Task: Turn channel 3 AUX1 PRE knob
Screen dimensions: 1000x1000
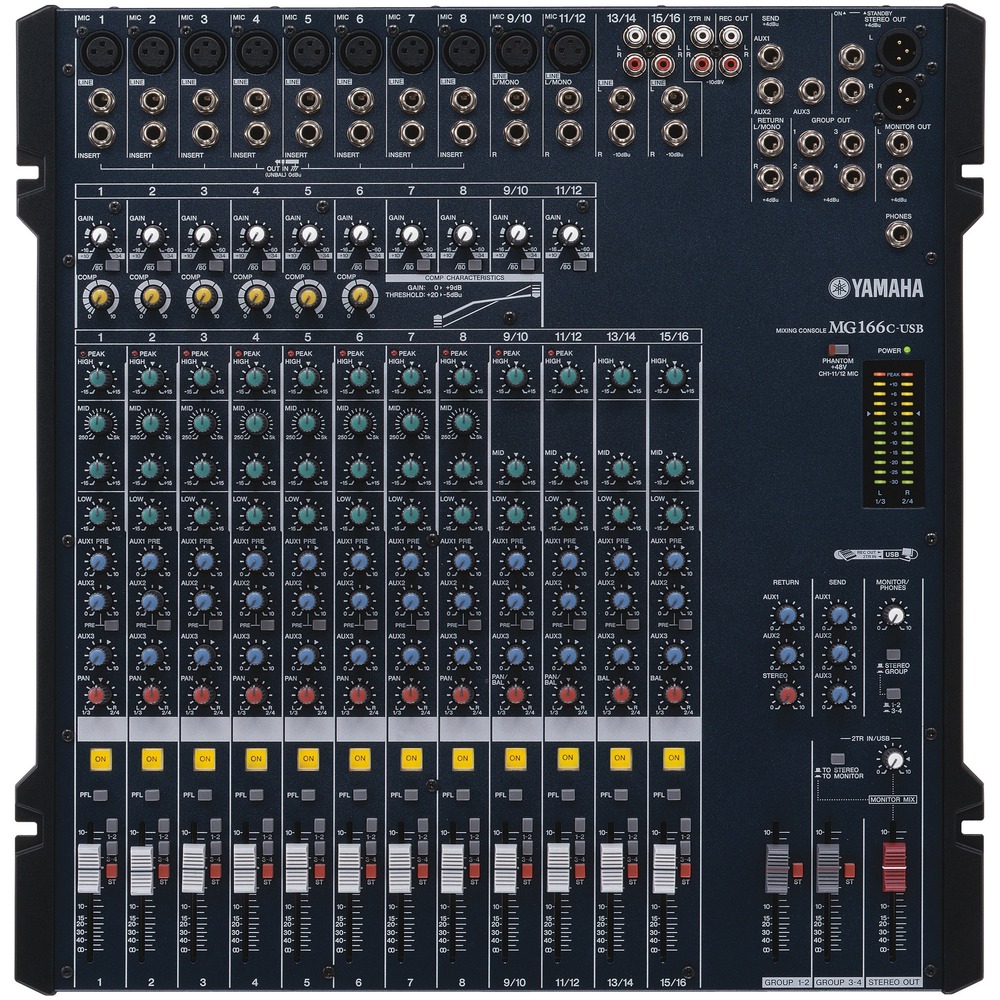Action: 203,561
